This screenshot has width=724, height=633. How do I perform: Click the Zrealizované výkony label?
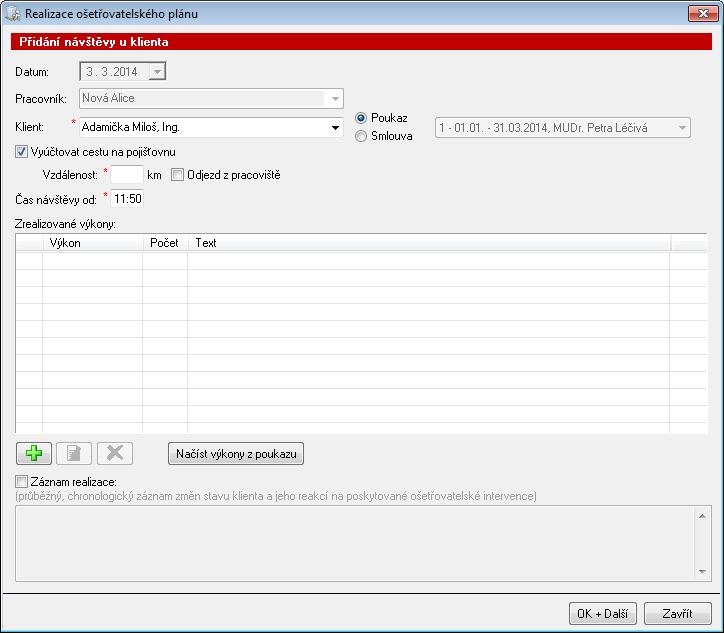point(65,224)
